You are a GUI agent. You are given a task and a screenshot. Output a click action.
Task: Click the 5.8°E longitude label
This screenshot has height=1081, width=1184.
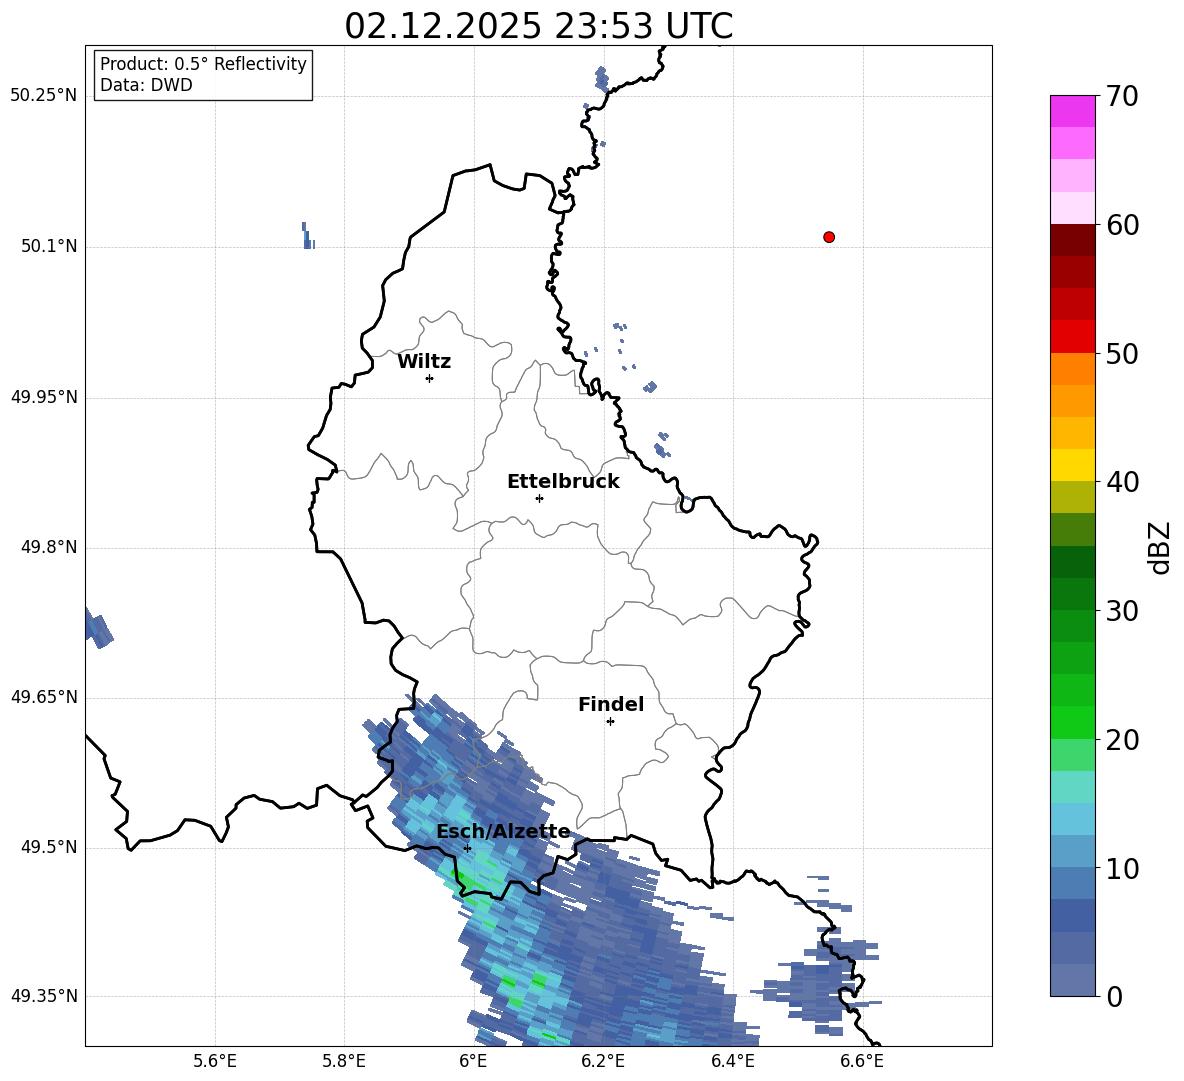[x=344, y=1061]
